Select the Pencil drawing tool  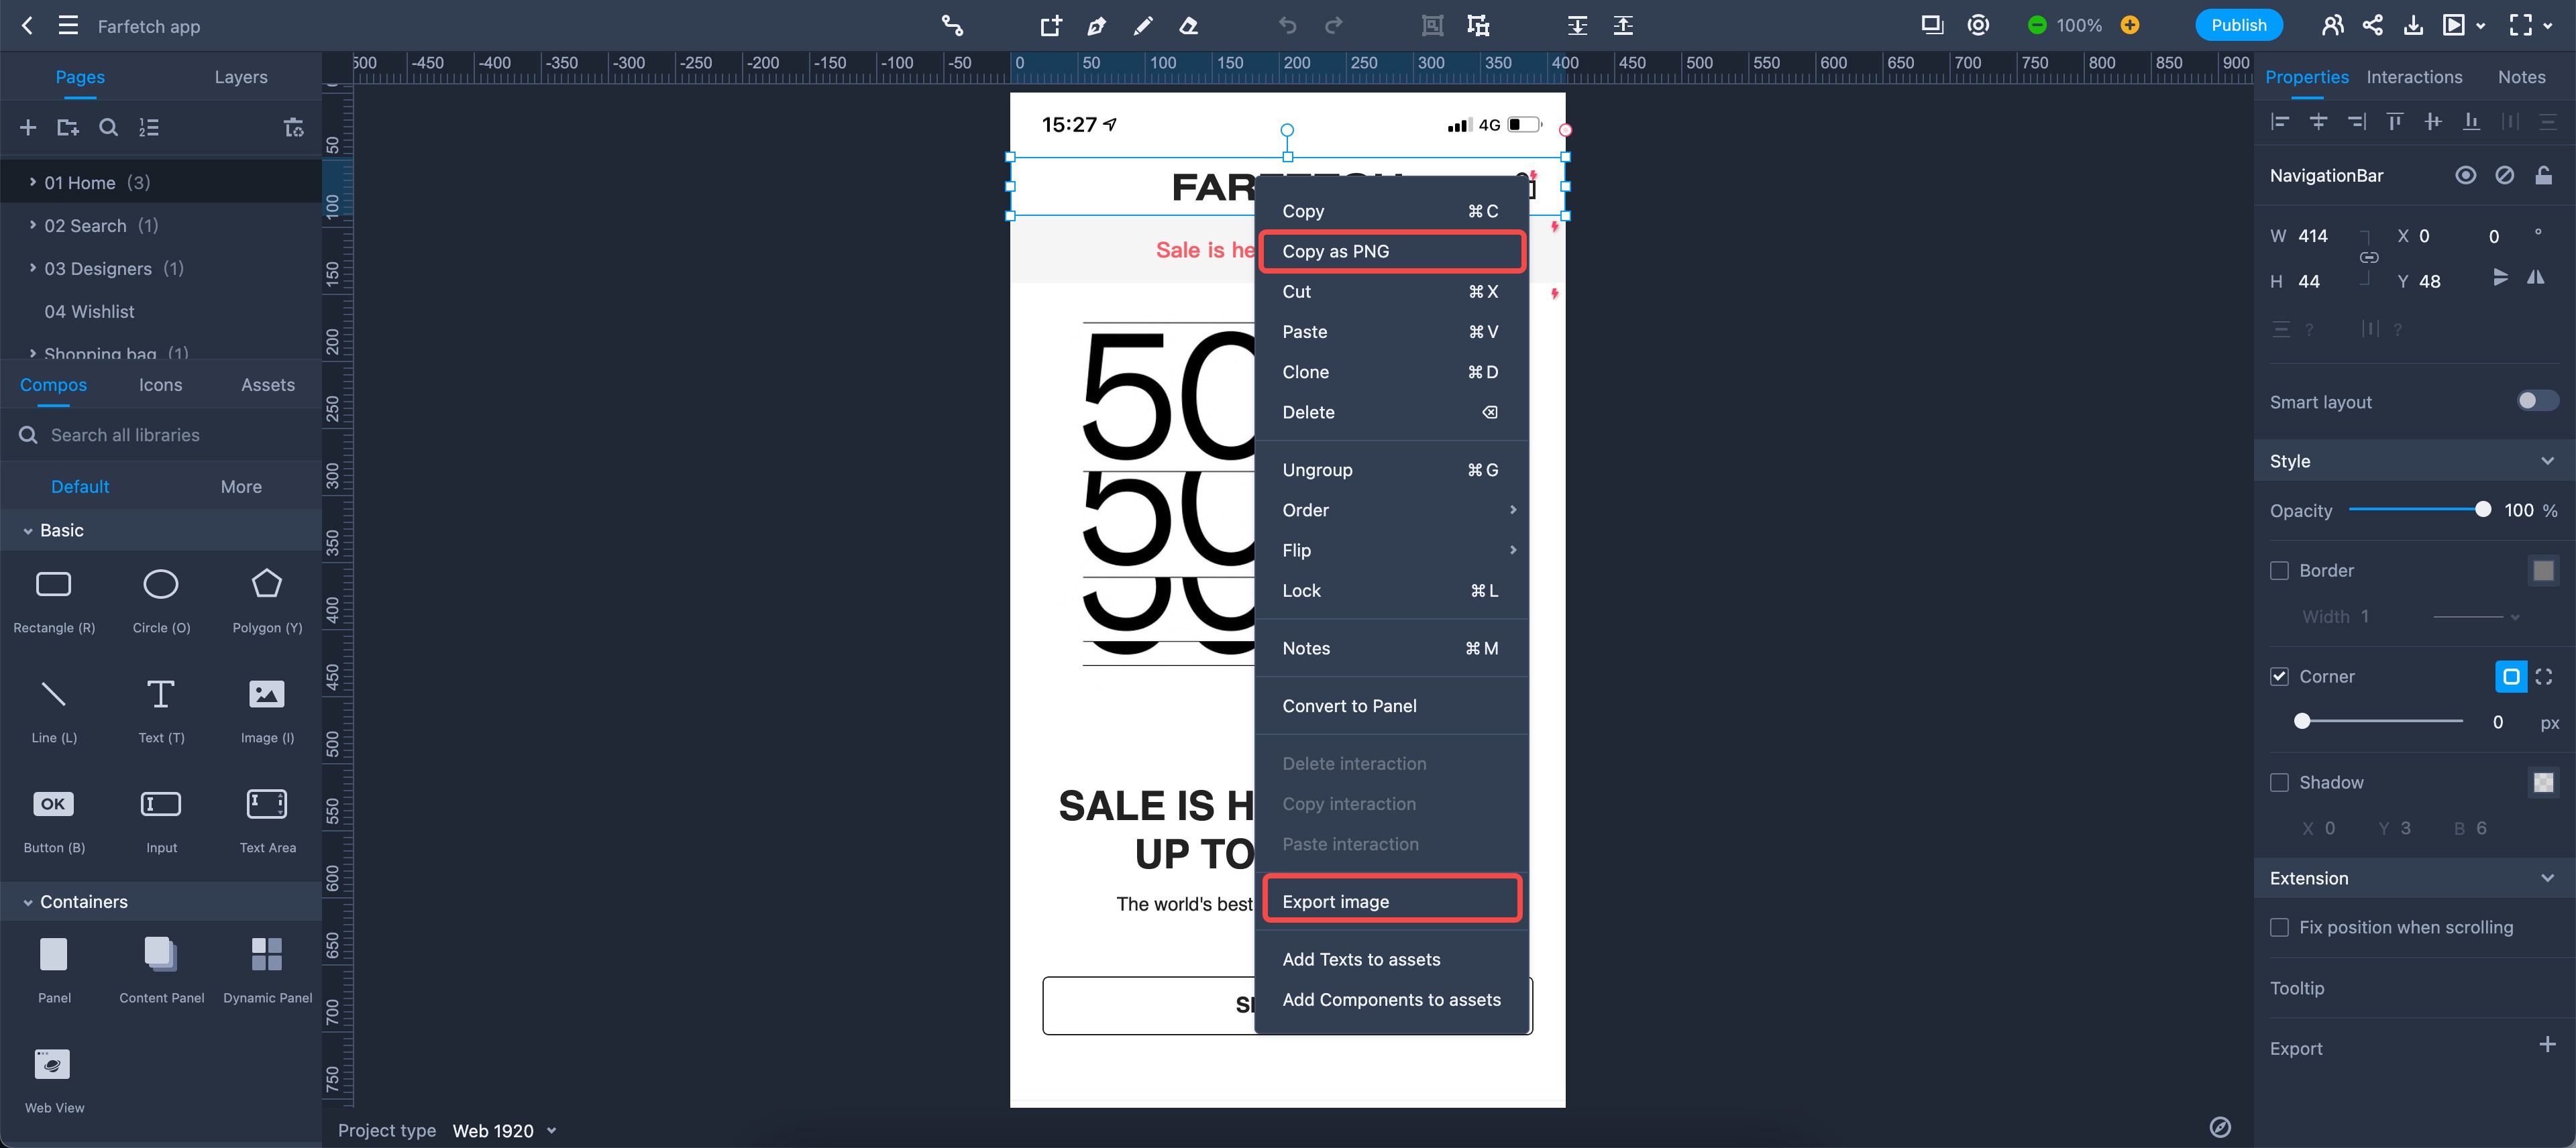click(x=1142, y=25)
